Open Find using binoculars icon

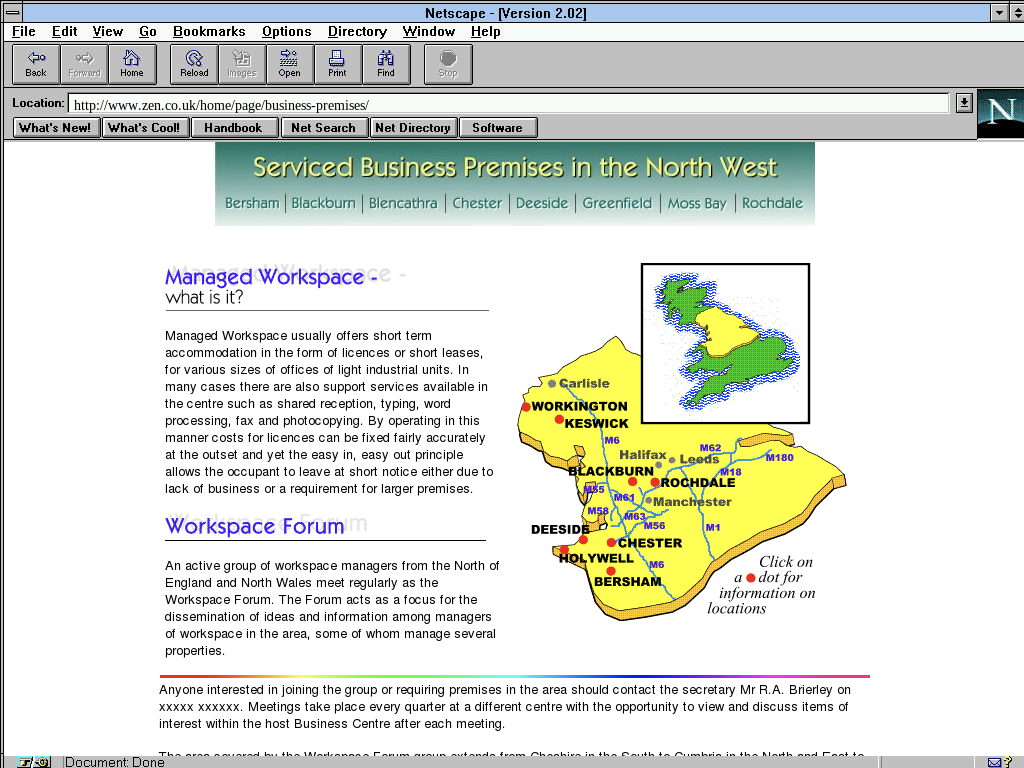pyautogui.click(x=385, y=64)
